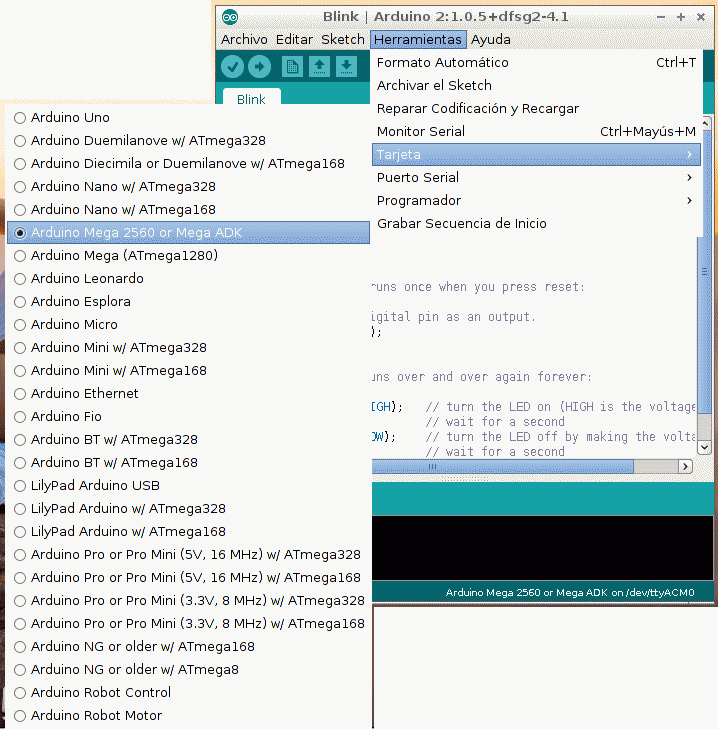Switch to the Blink sketch tab
718x729 pixels.
point(251,99)
